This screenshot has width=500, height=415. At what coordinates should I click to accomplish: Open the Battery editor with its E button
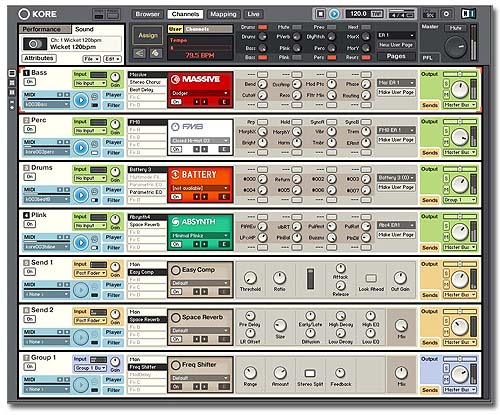coord(224,197)
